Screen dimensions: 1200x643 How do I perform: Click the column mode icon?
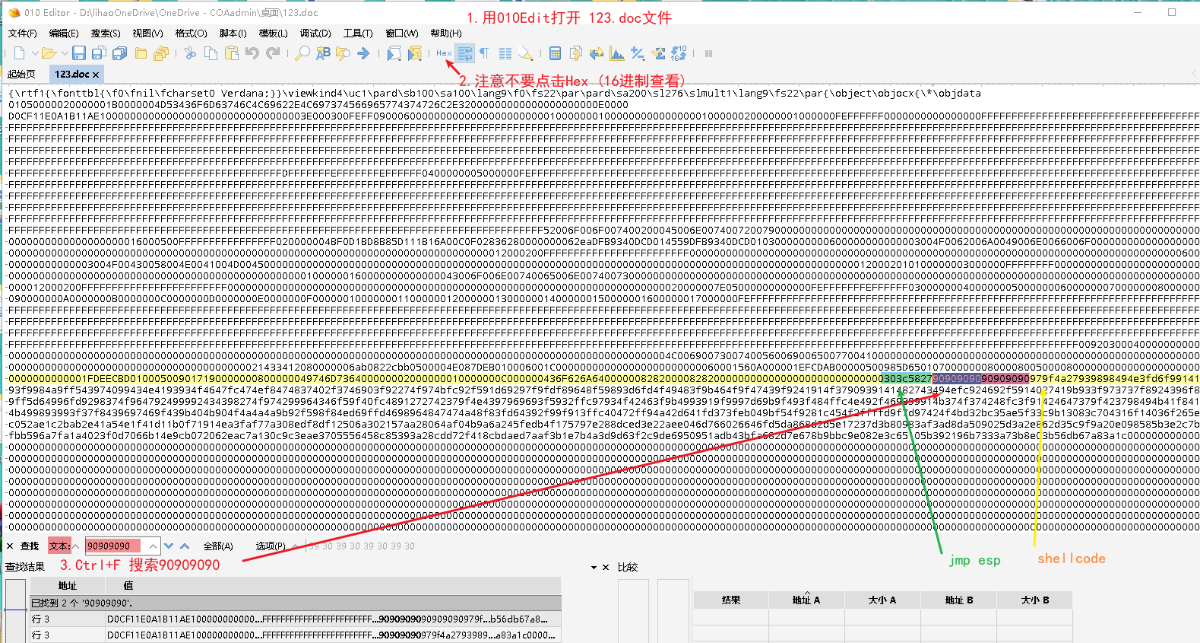[505, 52]
